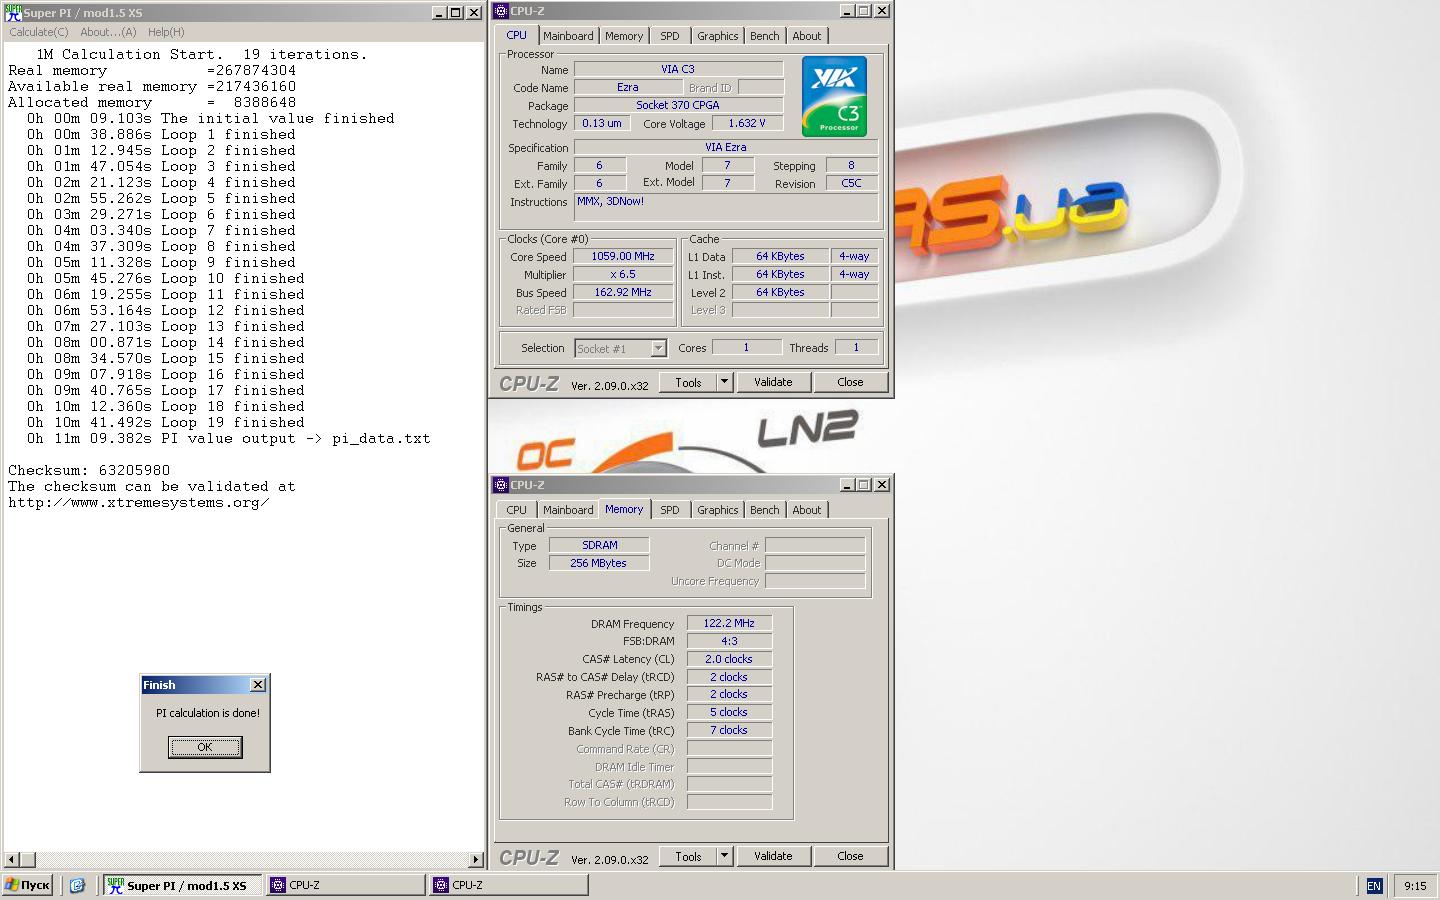The height and width of the screenshot is (900, 1440).
Task: Click the PI value output pi_data.txt line
Action: click(x=229, y=438)
